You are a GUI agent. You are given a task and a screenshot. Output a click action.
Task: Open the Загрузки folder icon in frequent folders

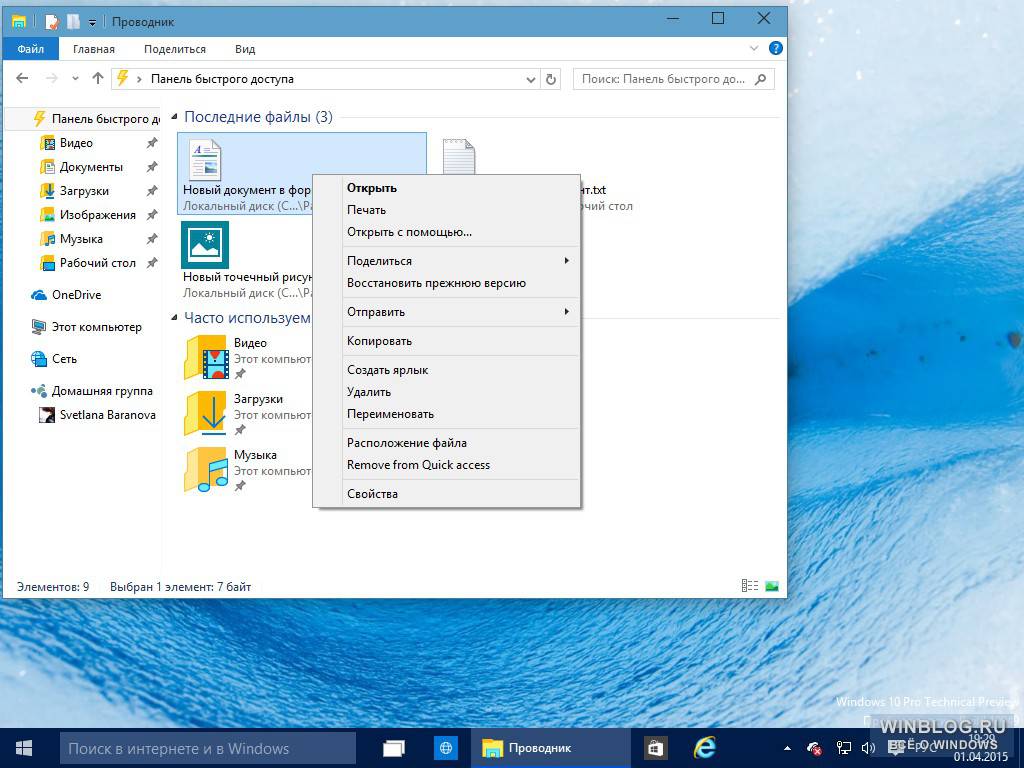pyautogui.click(x=206, y=413)
